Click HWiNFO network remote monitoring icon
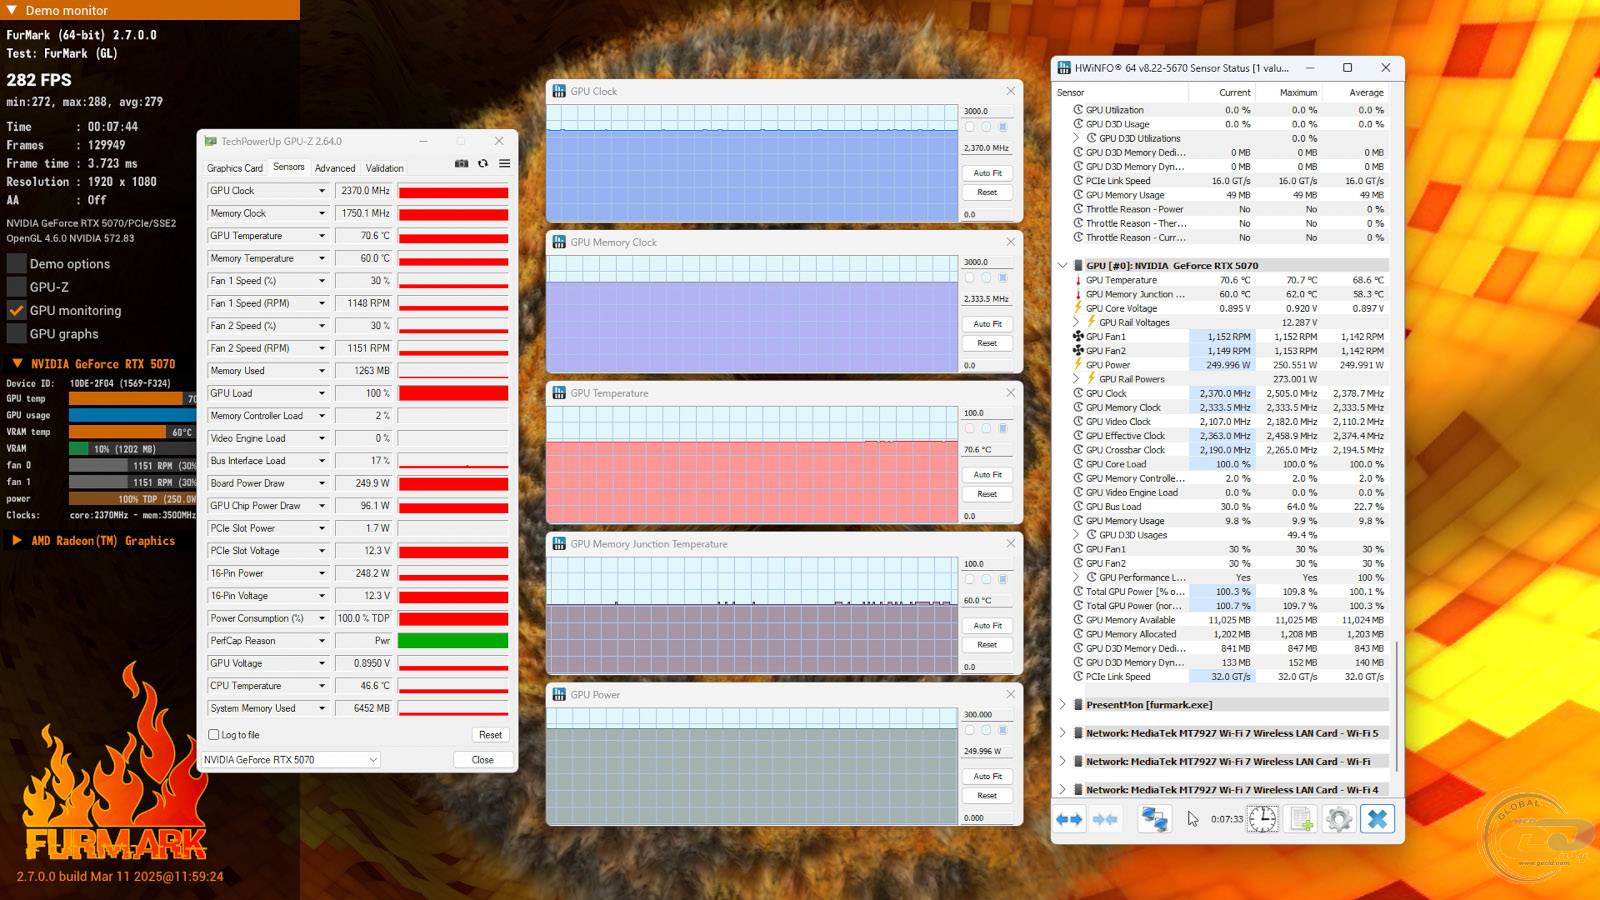Image resolution: width=1600 pixels, height=900 pixels. coord(1155,819)
